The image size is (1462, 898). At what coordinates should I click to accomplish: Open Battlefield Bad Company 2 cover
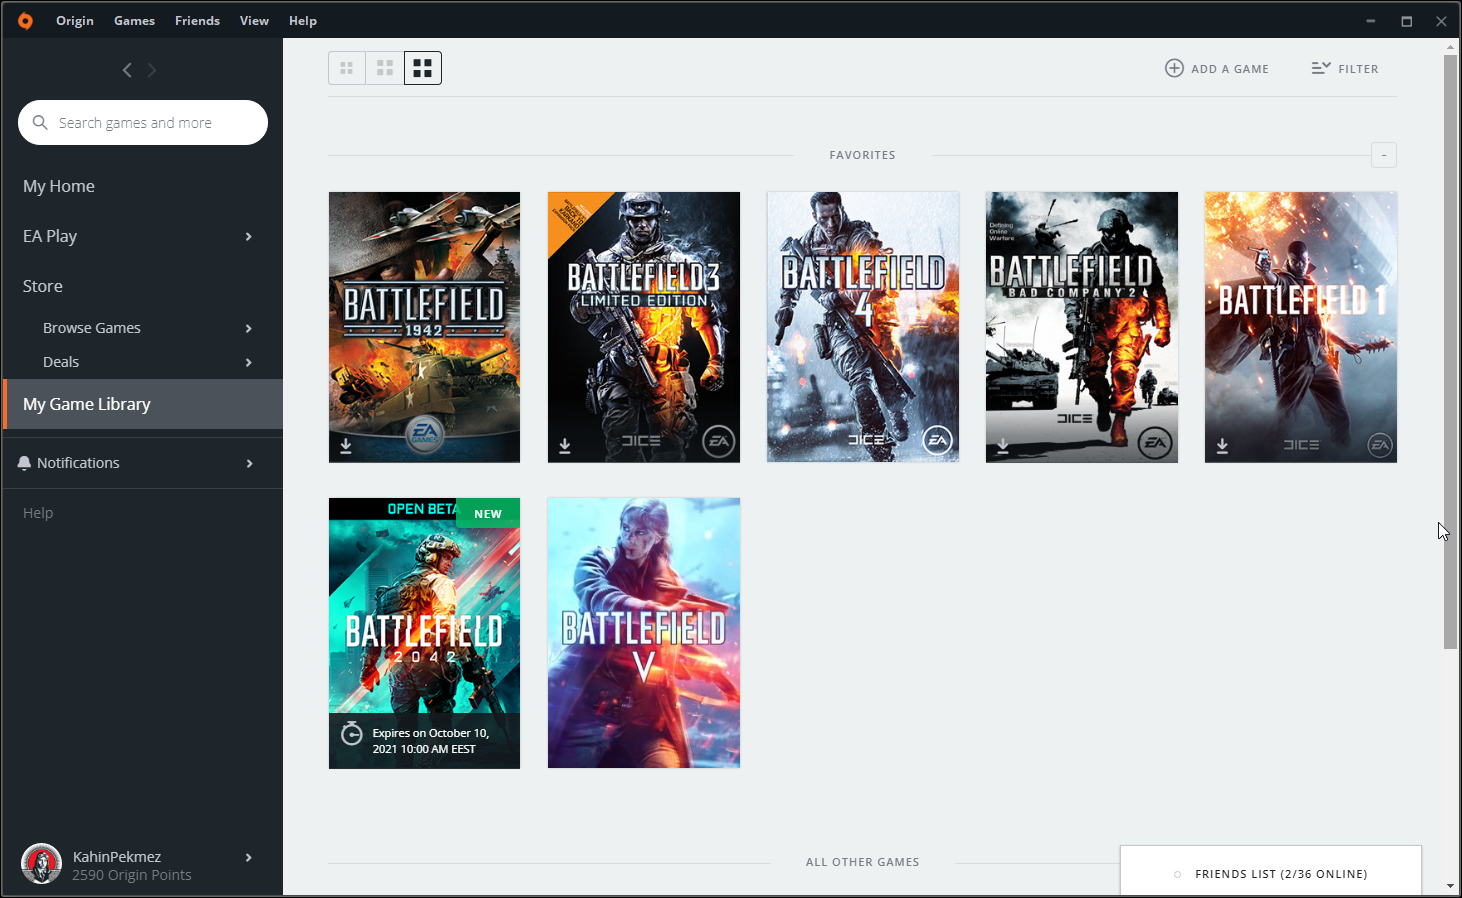pyautogui.click(x=1082, y=327)
